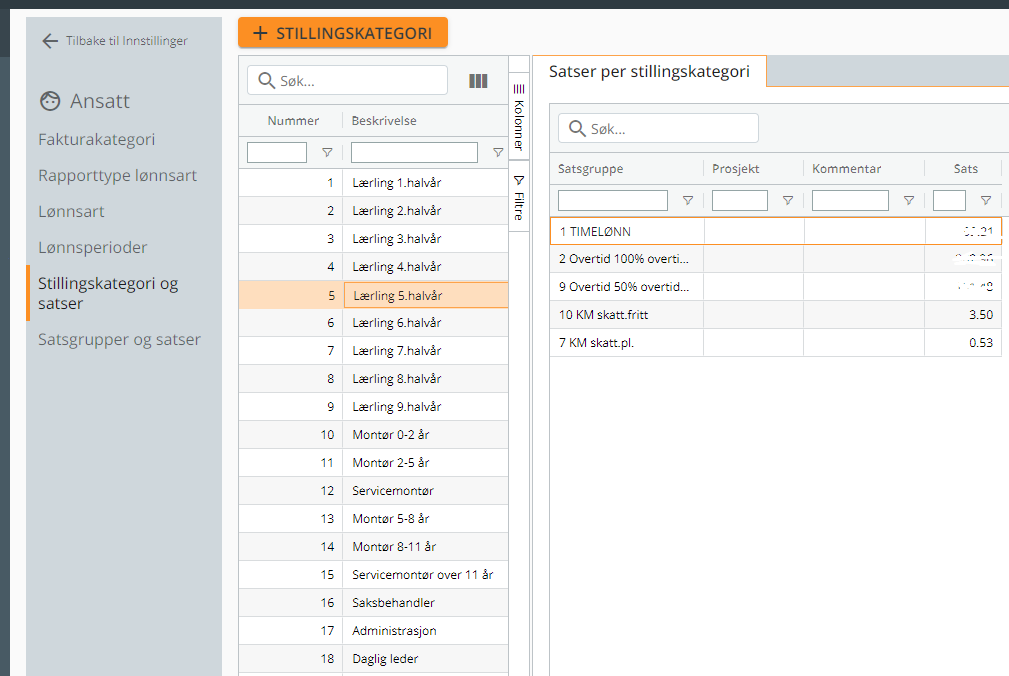Click magnifier icon in left search box
Viewport: 1009px width, 676px height.
(x=266, y=80)
